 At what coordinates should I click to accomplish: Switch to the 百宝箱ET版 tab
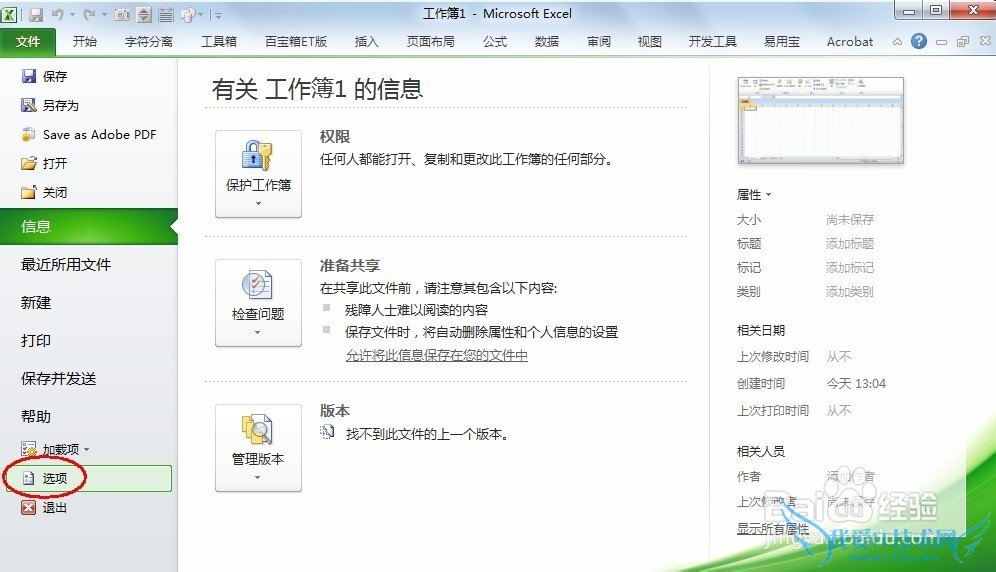pyautogui.click(x=295, y=42)
